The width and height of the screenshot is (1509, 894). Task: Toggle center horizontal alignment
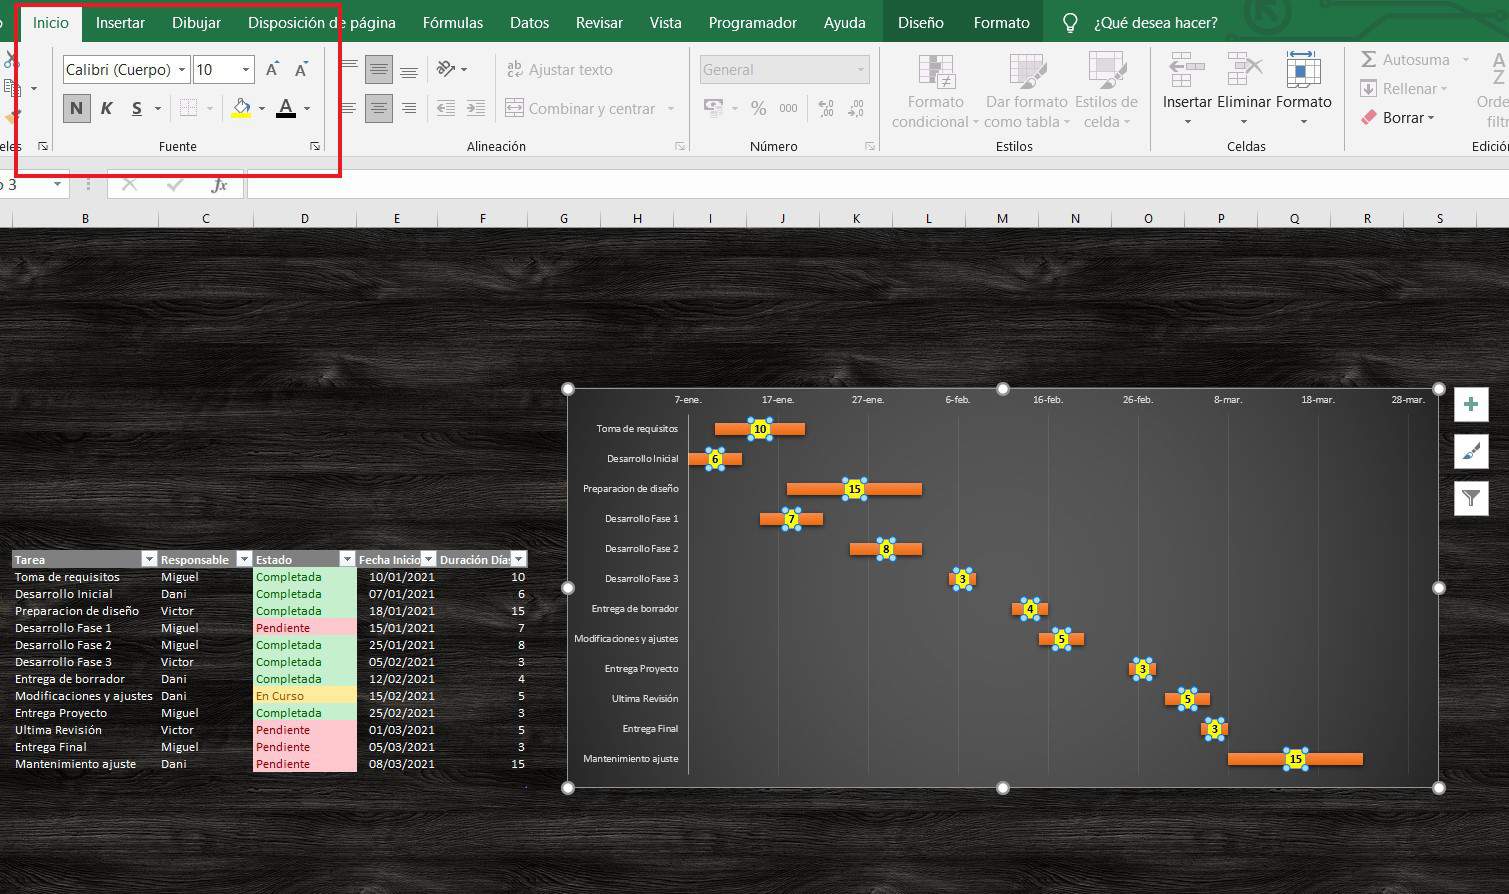[x=378, y=108]
